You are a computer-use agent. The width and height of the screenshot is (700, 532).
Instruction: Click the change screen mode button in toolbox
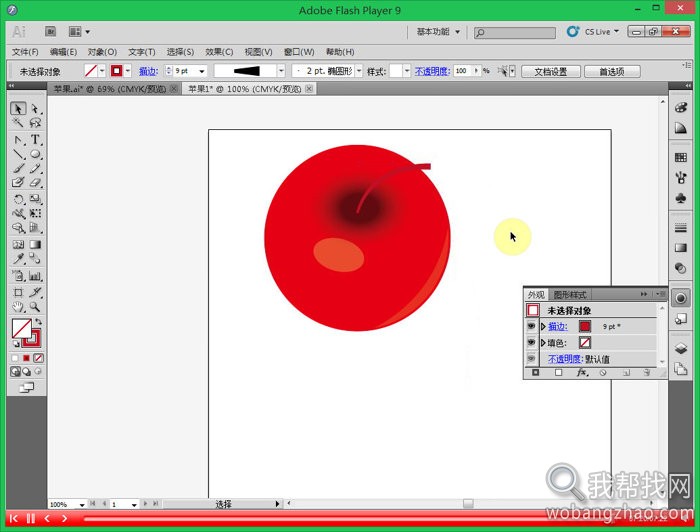tap(26, 387)
